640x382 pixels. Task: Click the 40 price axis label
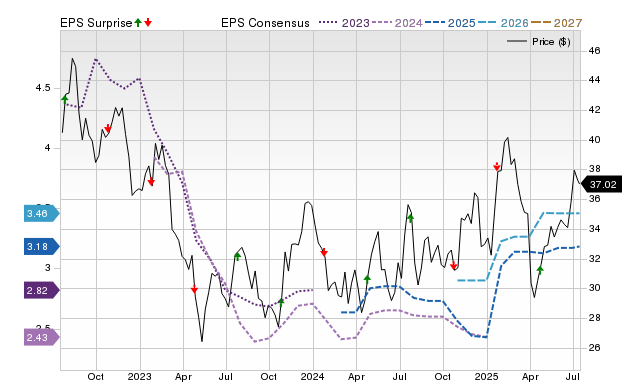594,140
